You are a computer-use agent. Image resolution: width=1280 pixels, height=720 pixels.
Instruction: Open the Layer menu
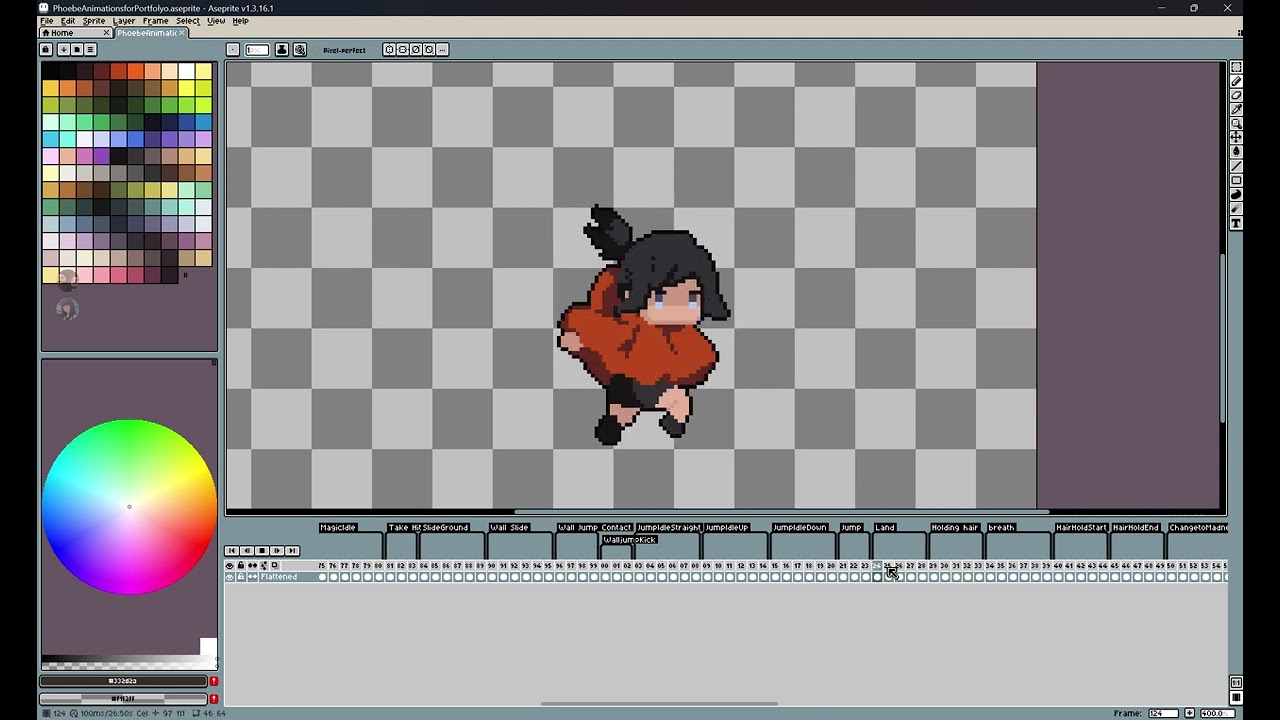point(124,21)
